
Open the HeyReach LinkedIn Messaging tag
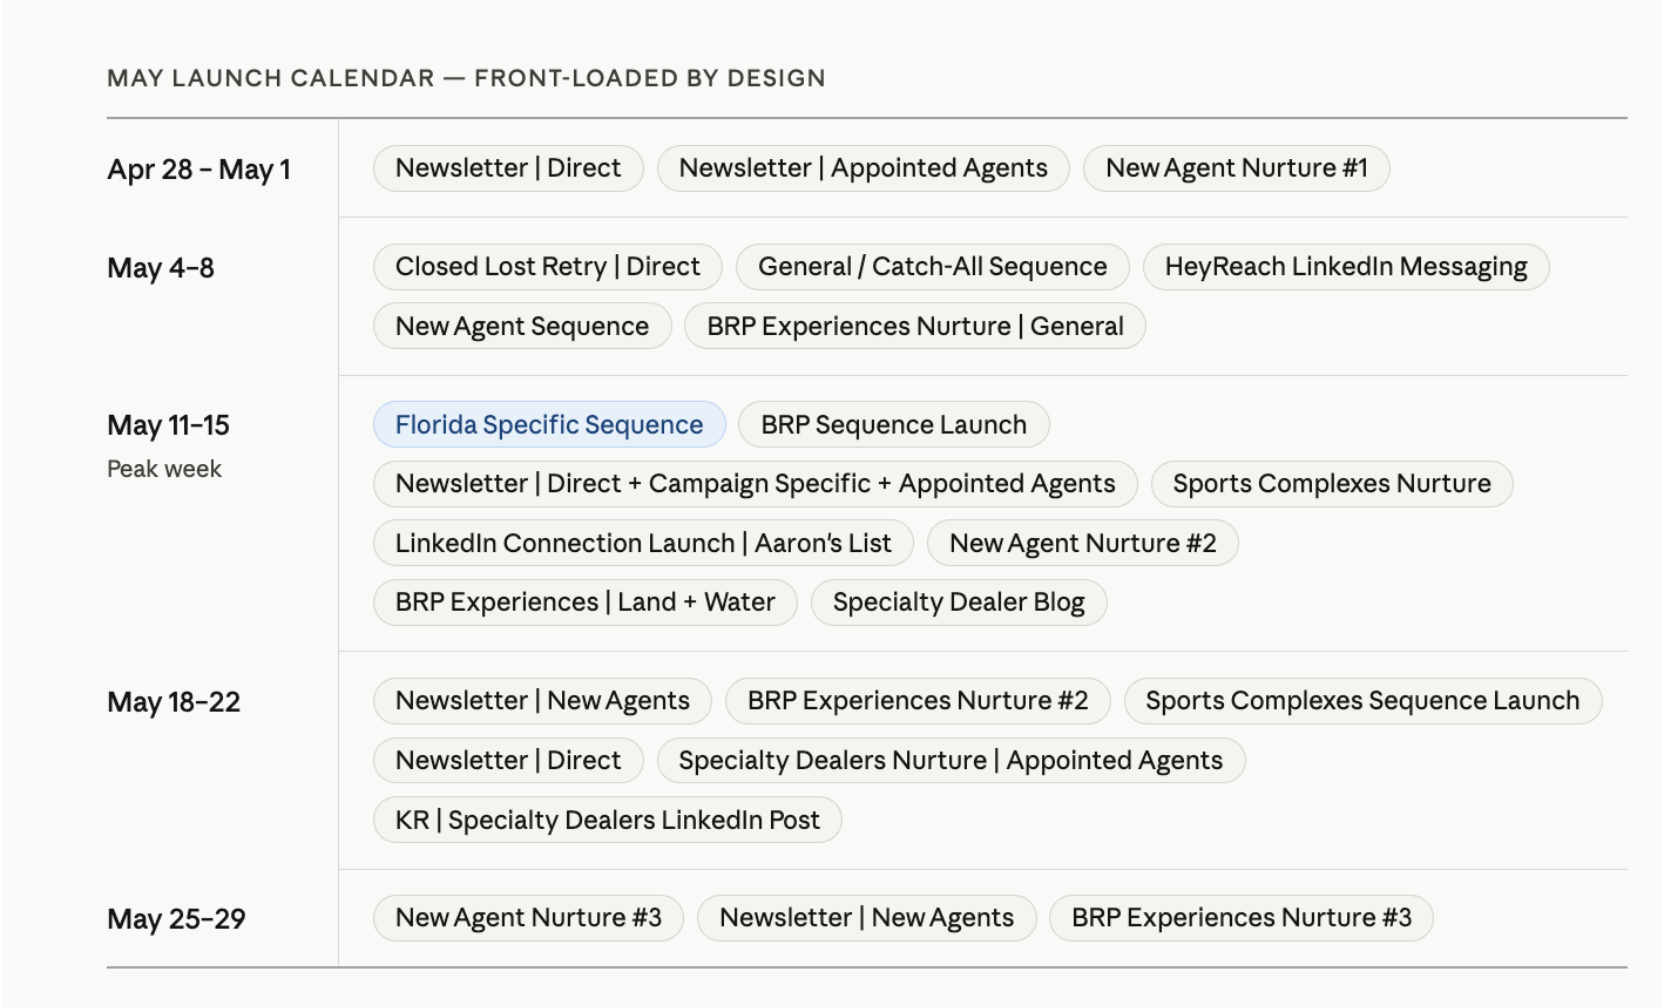[x=1345, y=267]
